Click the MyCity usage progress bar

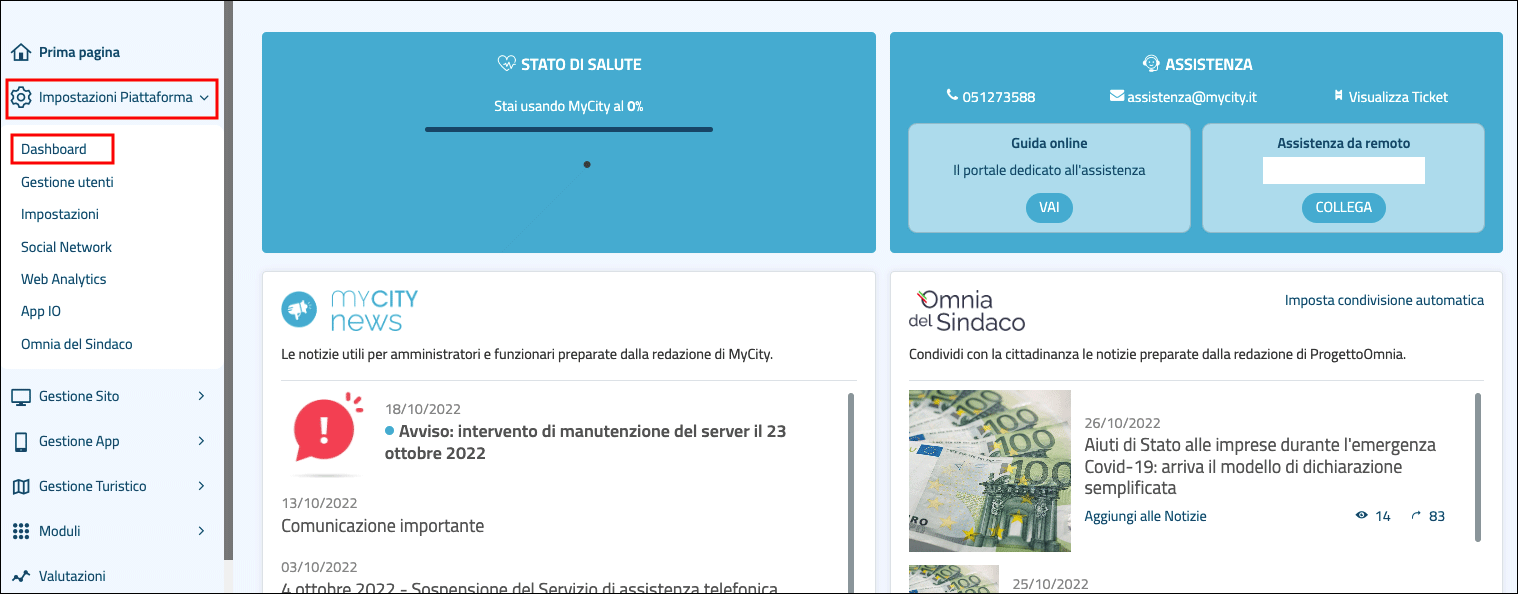tap(568, 129)
